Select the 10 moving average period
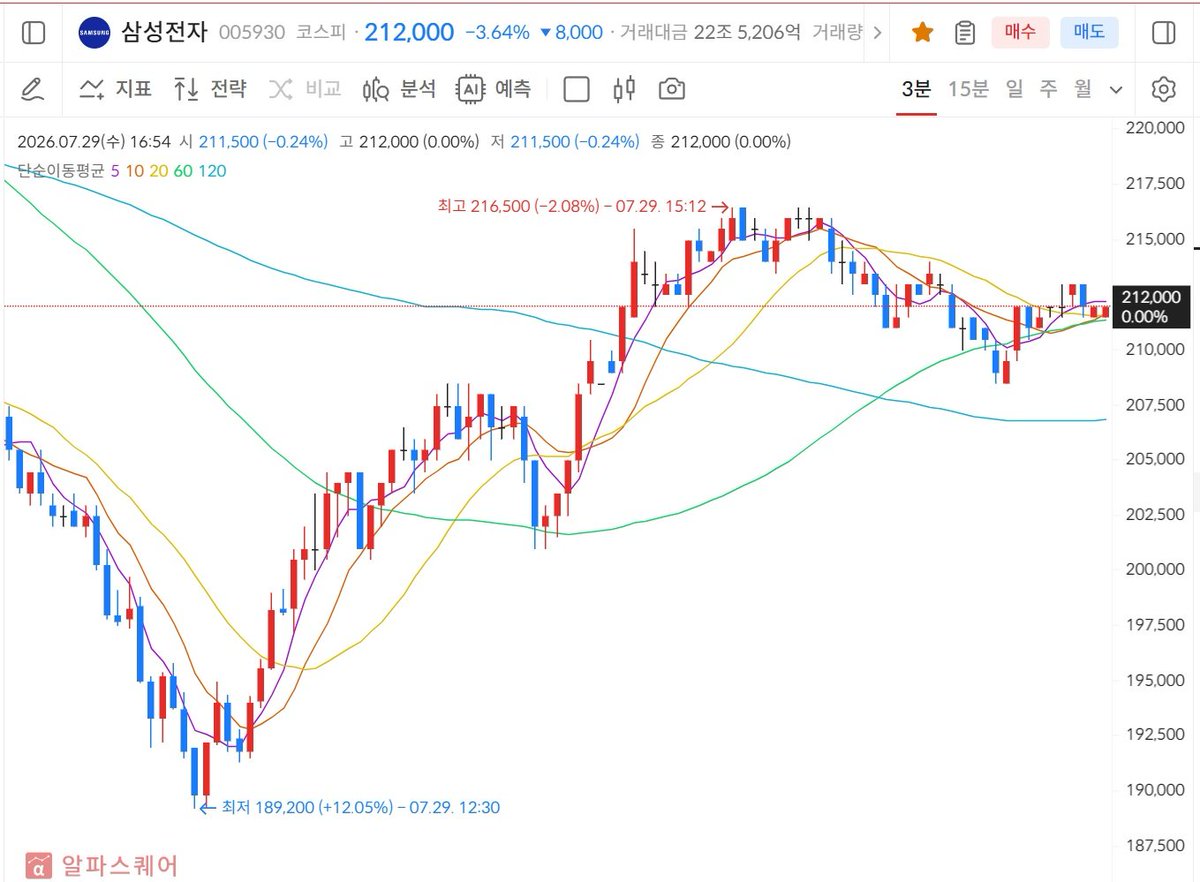This screenshot has height=882, width=1200. click(134, 171)
